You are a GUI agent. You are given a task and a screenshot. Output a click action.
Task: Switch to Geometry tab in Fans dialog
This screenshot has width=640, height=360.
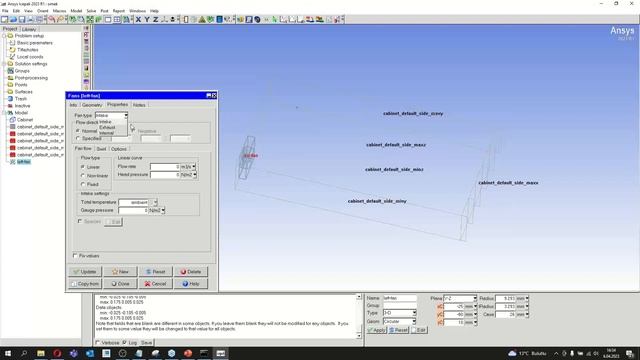[x=92, y=105]
